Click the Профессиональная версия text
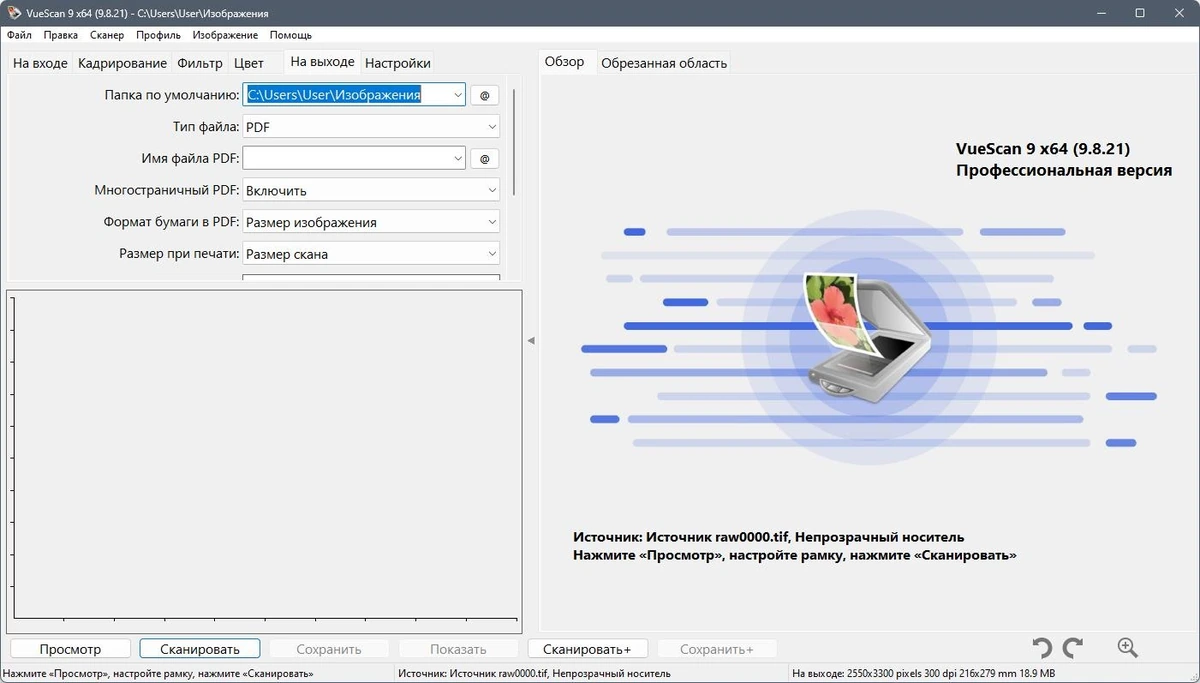The height and width of the screenshot is (683, 1200). click(1064, 170)
